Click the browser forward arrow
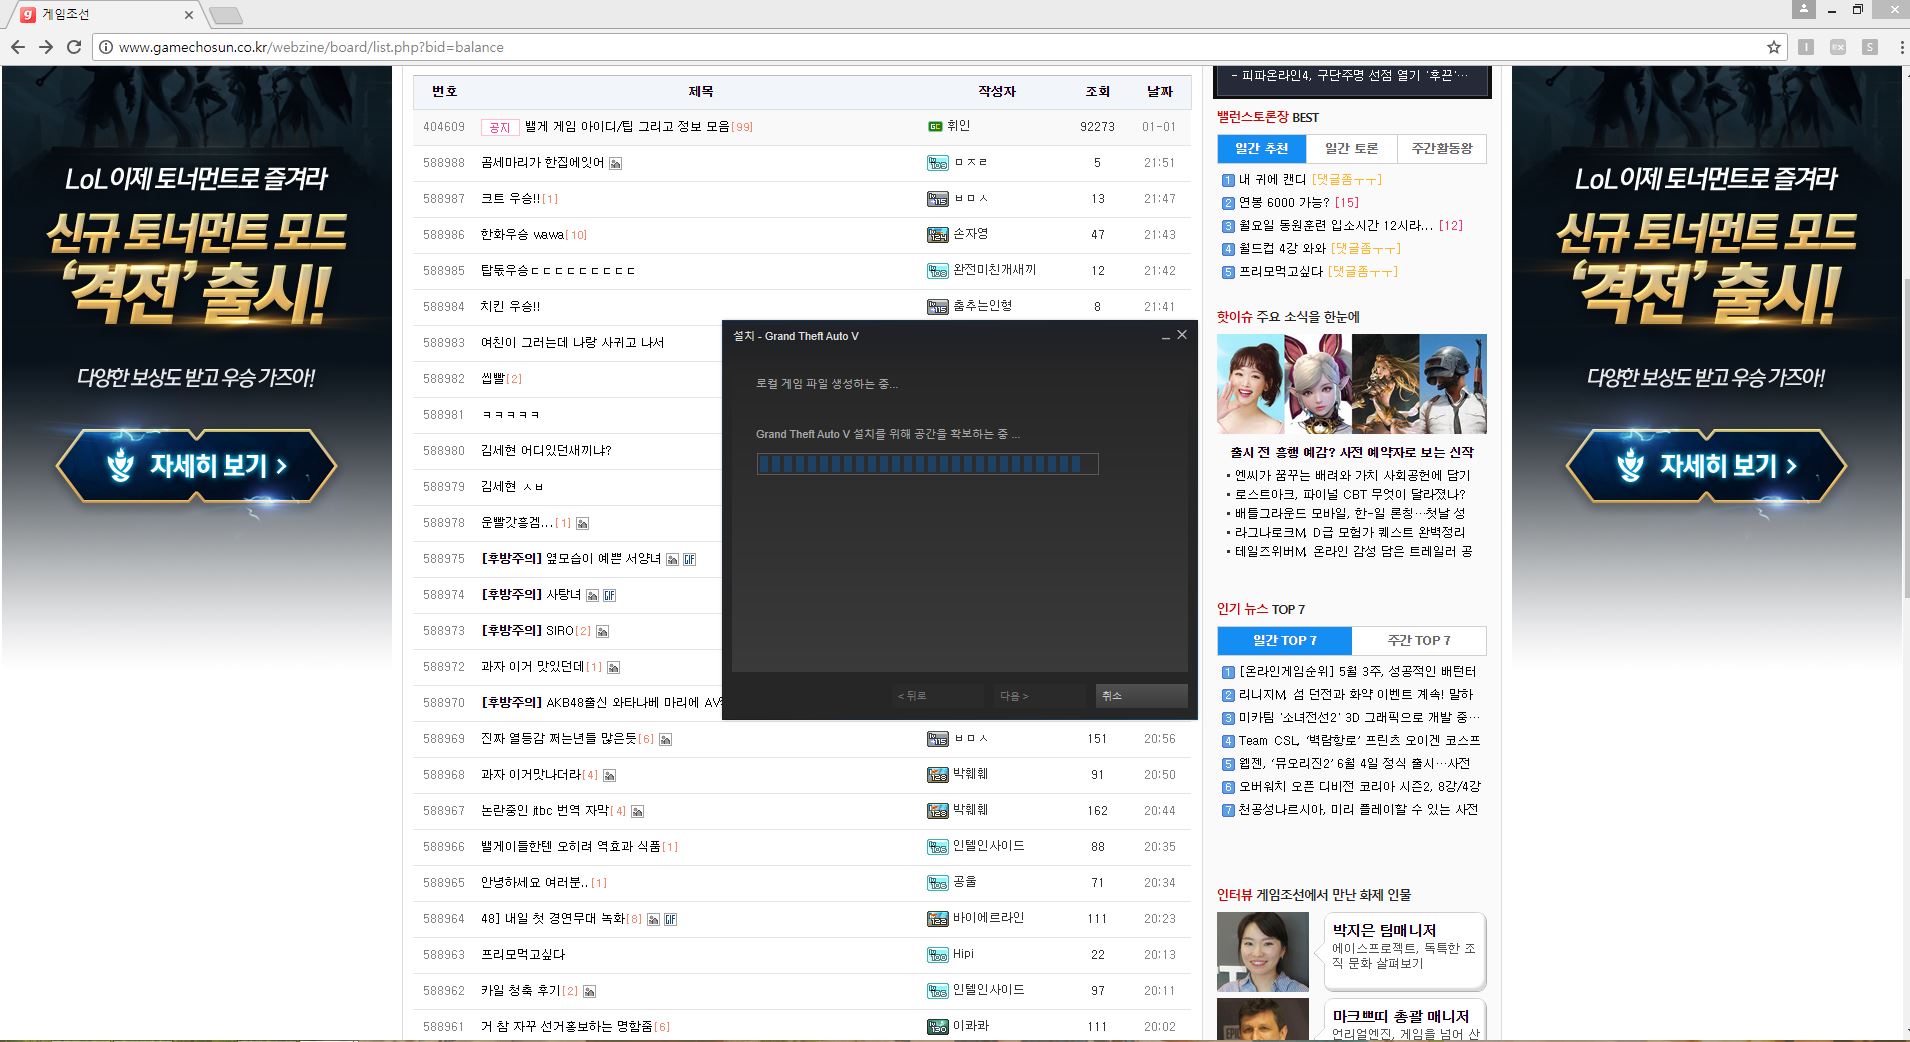This screenshot has width=1910, height=1042. (46, 47)
